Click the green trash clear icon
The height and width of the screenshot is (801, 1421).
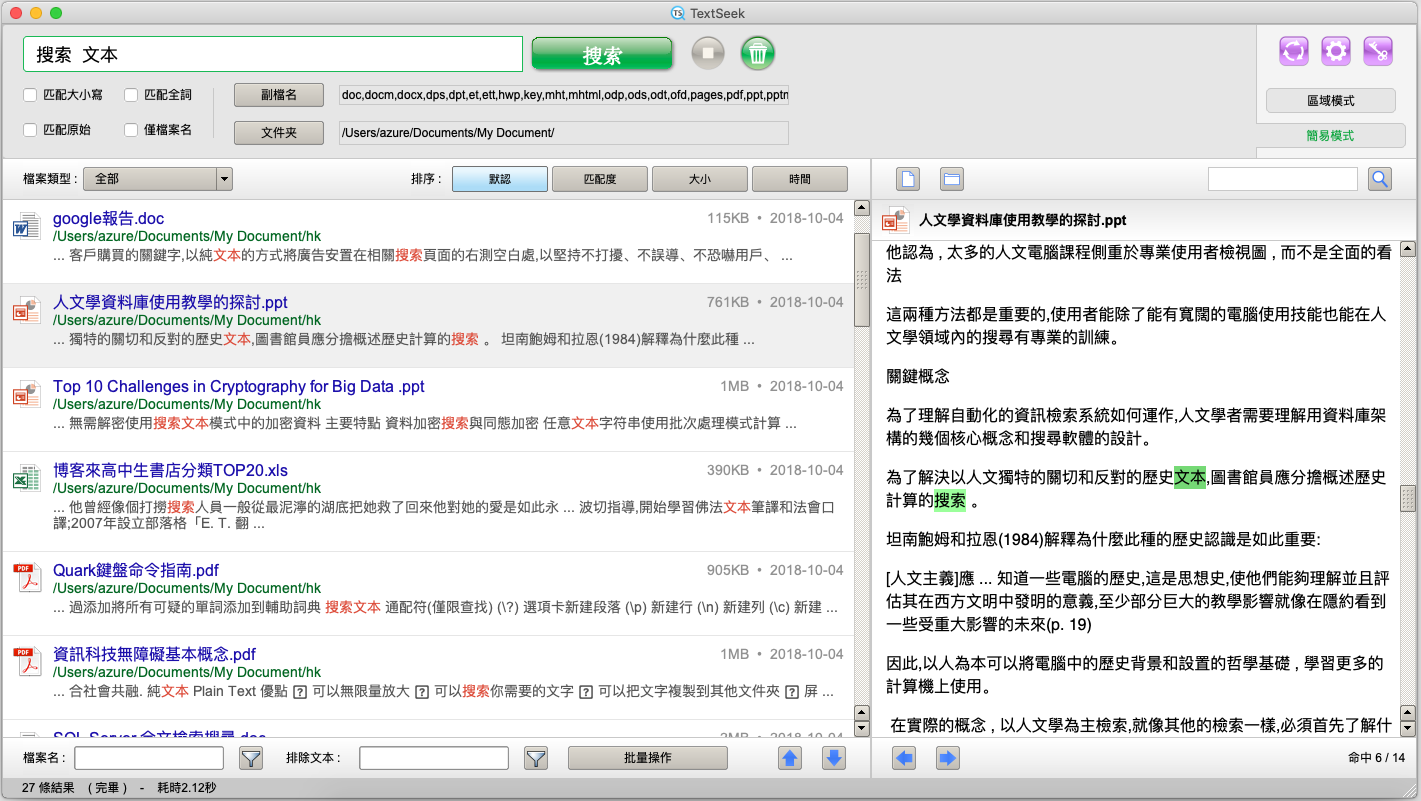click(758, 54)
